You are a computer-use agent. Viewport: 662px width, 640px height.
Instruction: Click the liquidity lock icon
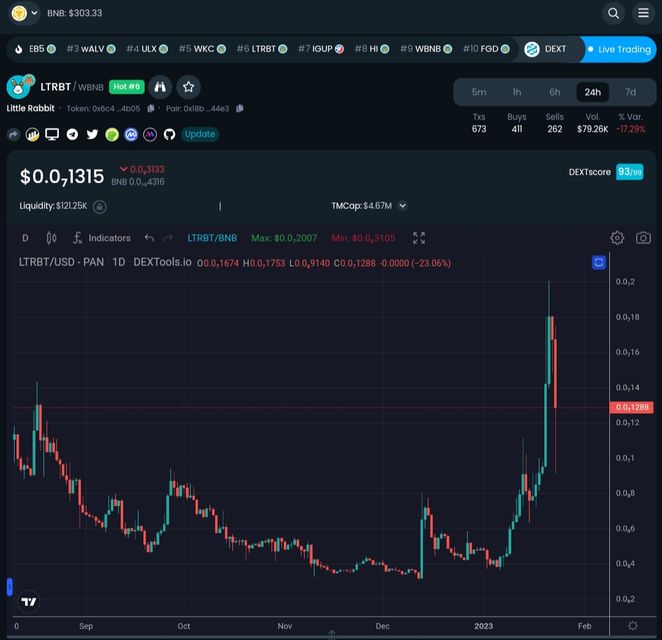100,206
